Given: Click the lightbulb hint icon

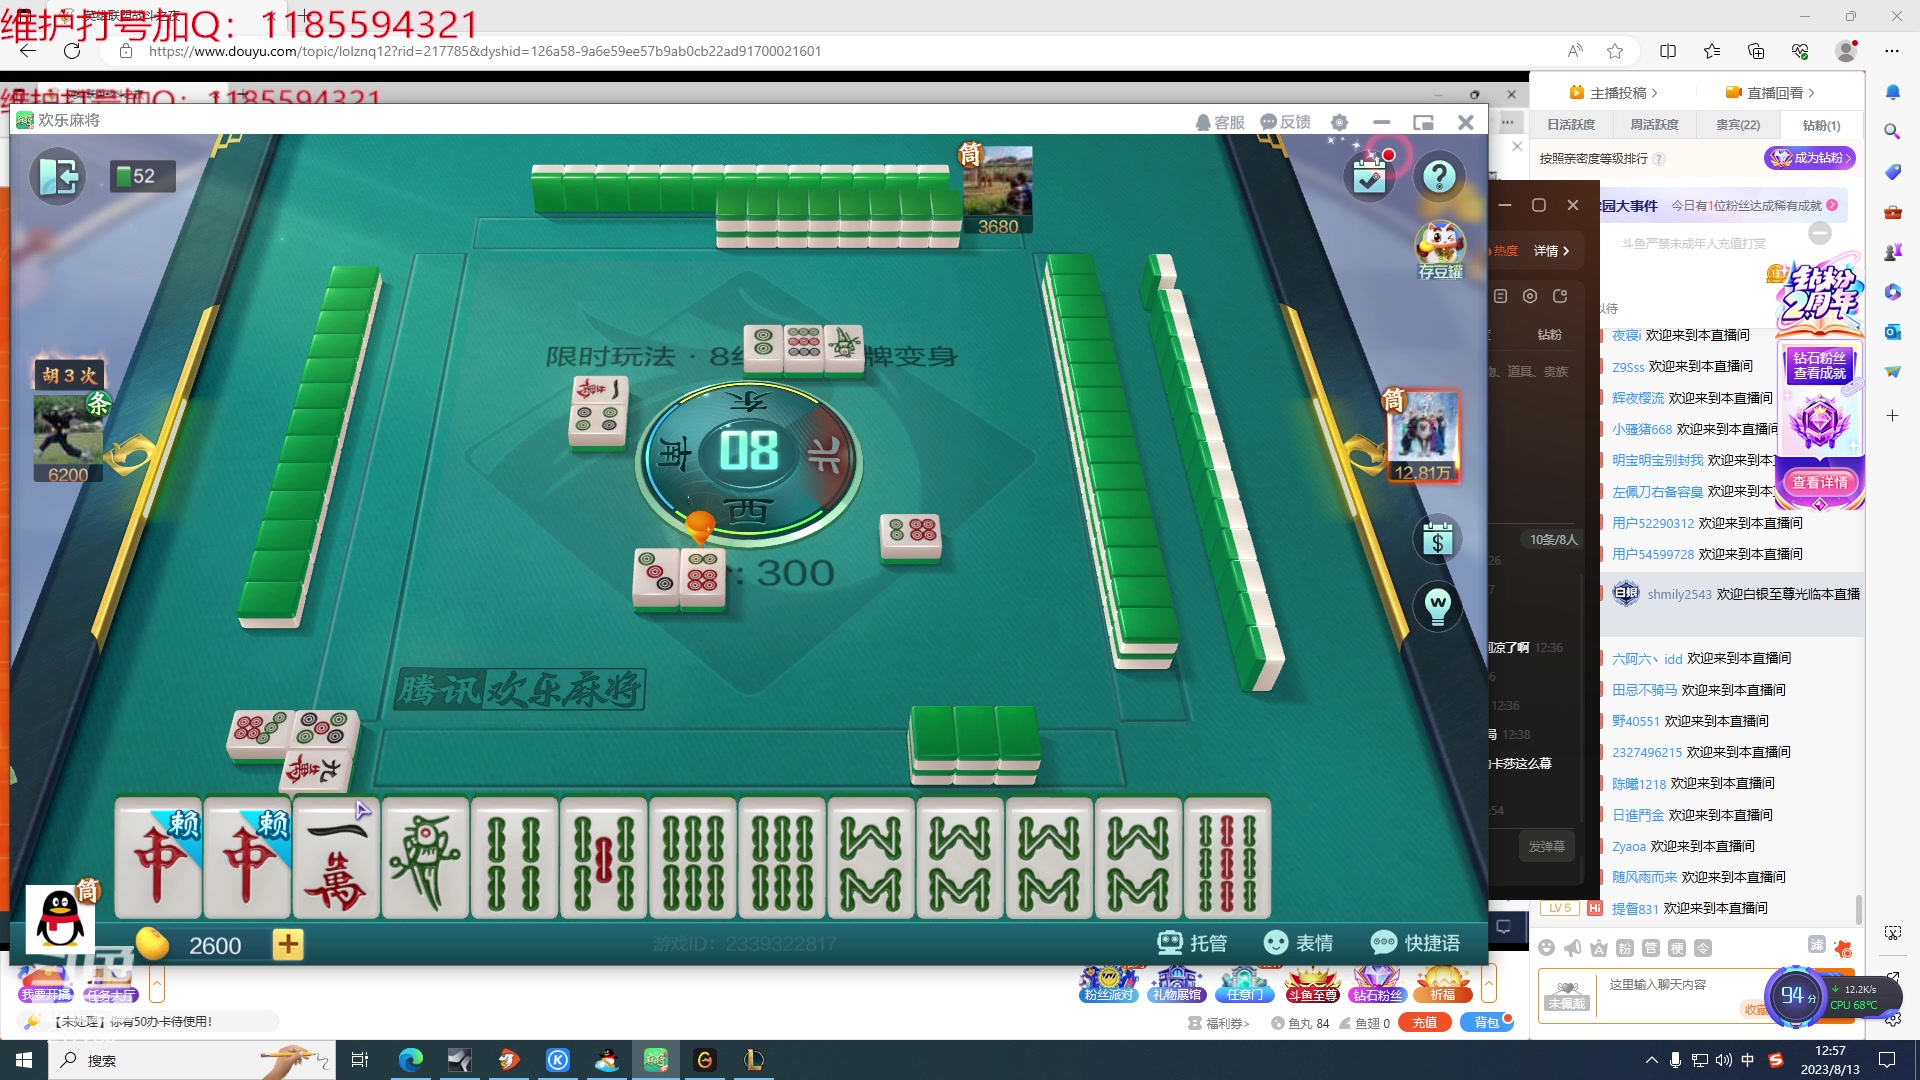Looking at the screenshot, I should [x=1438, y=607].
